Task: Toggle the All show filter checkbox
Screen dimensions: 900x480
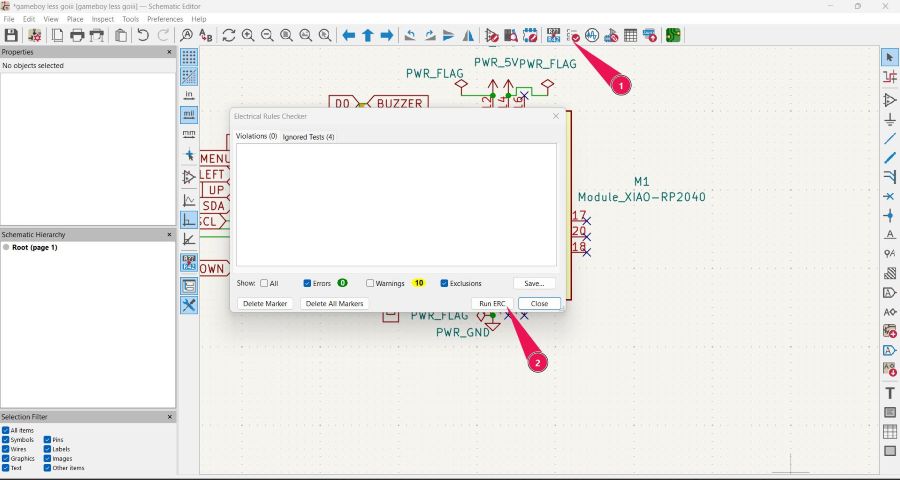Action: tap(264, 283)
